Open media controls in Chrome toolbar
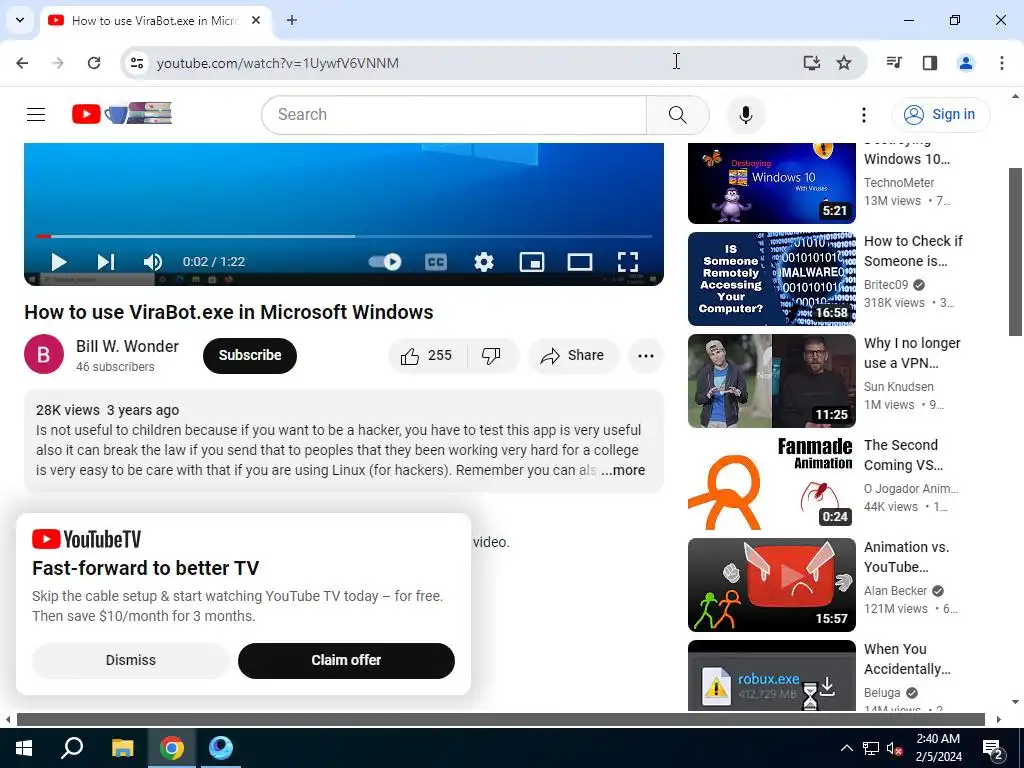 (894, 63)
